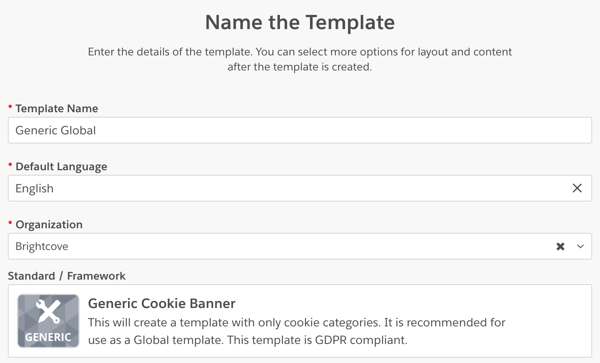Image resolution: width=600 pixels, height=363 pixels.
Task: Choose the Generic Cookie Banner title
Action: (x=161, y=303)
